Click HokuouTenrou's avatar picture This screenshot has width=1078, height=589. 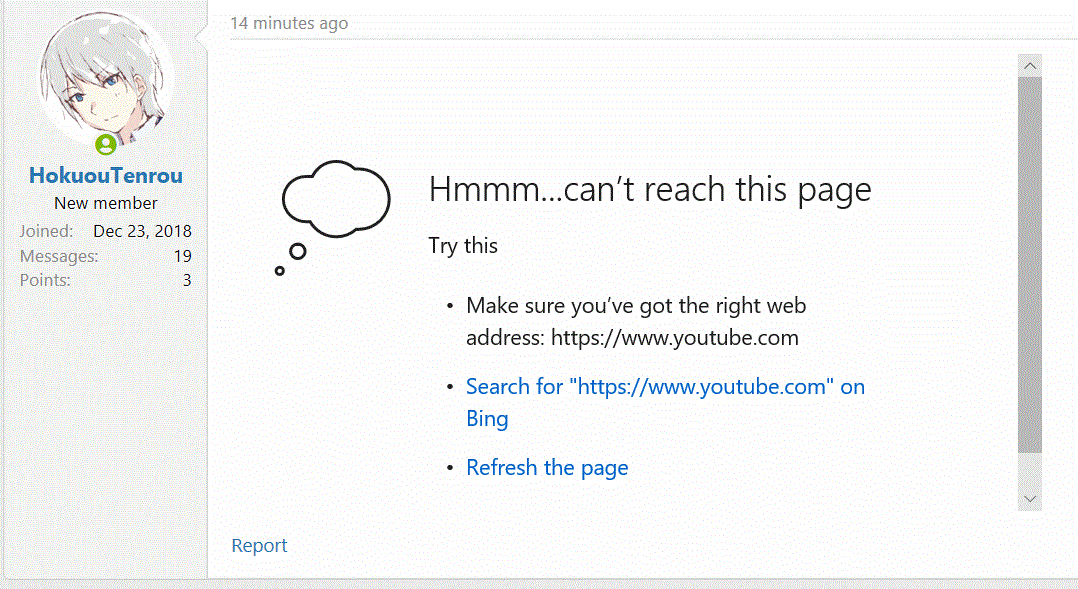pos(105,78)
